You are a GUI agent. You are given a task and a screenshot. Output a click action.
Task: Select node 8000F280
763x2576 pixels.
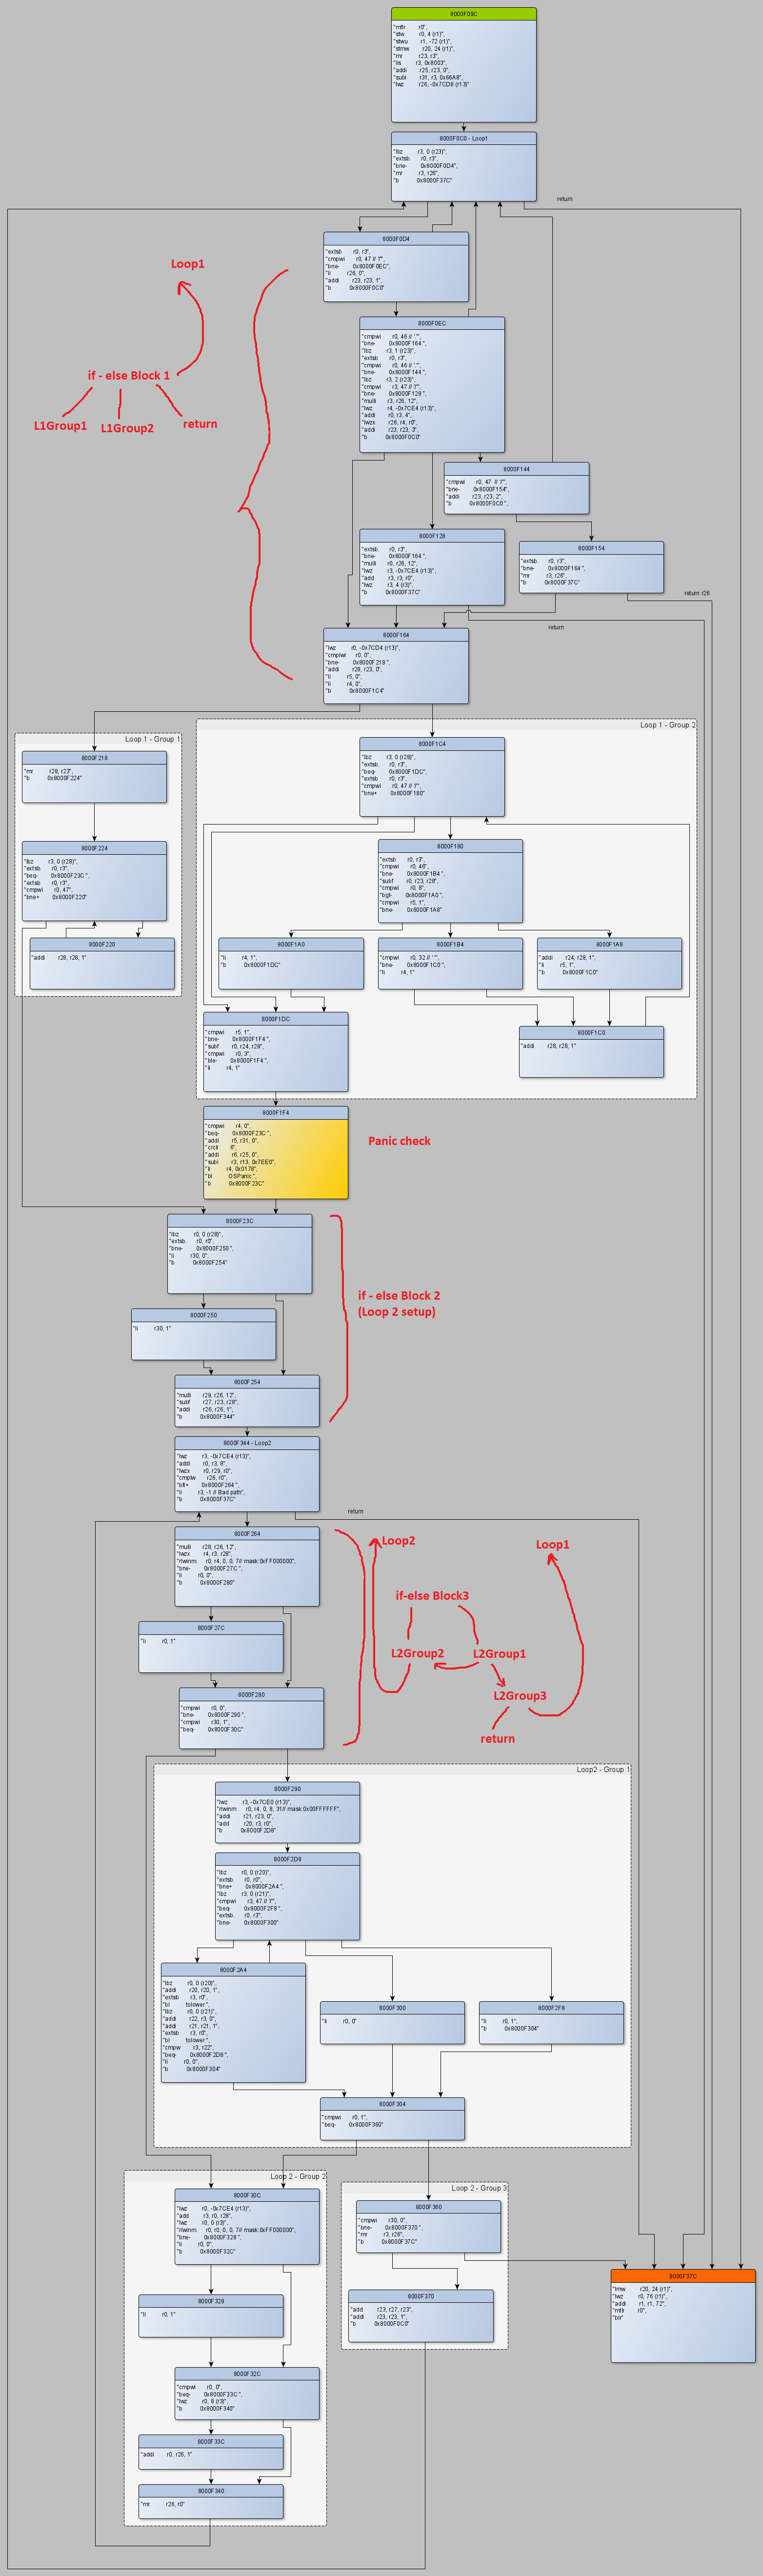tap(251, 1718)
